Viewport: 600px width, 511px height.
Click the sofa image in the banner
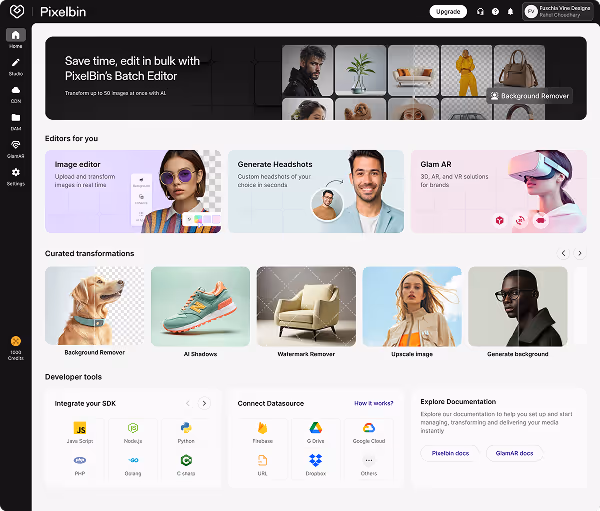[413, 70]
